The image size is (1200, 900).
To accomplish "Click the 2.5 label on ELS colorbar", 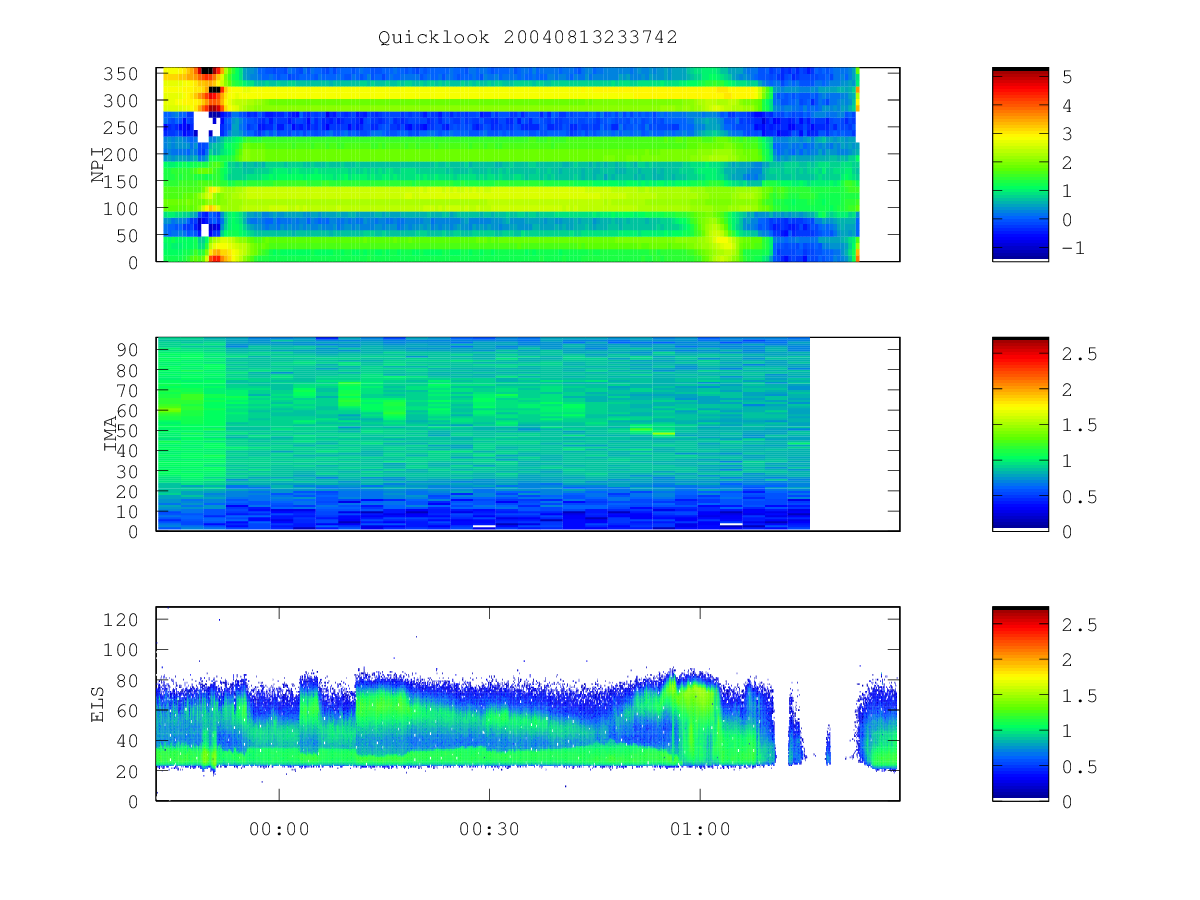I will (1079, 624).
